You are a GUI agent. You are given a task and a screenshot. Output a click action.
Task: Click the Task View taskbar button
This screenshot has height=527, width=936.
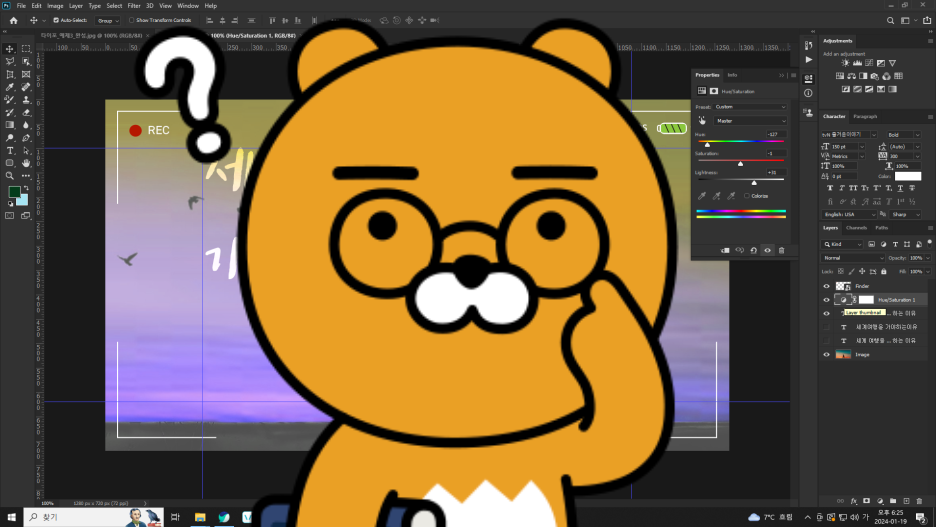point(176,517)
